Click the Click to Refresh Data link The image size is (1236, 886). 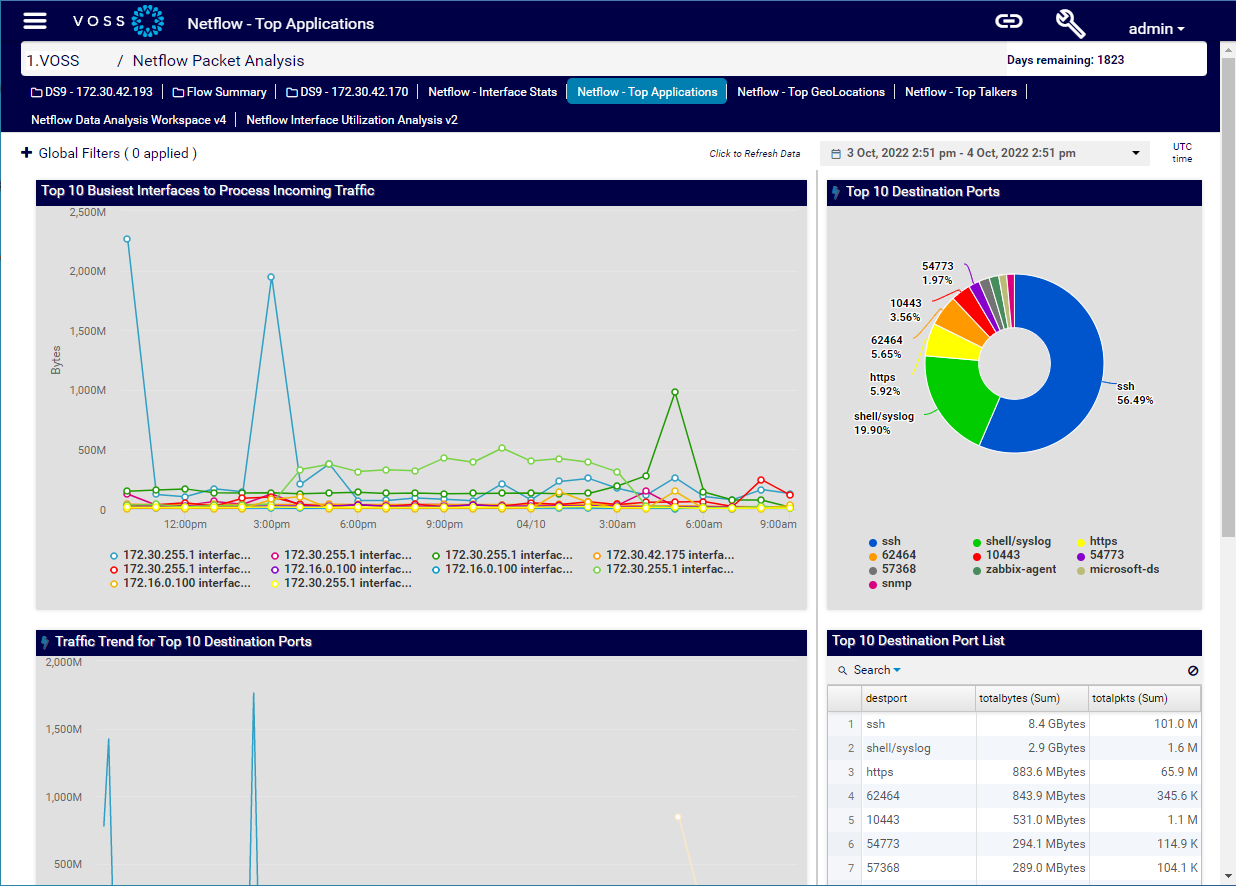754,154
